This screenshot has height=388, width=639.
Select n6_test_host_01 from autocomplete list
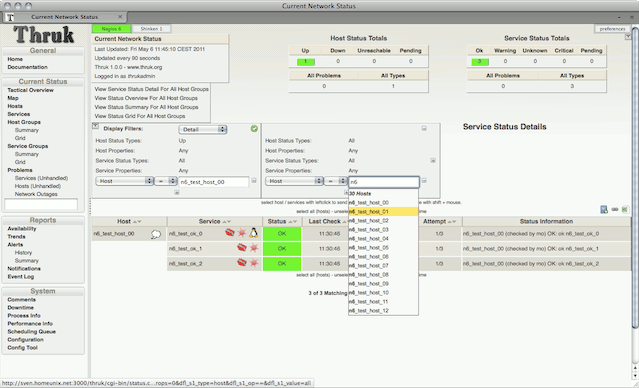[x=383, y=212]
